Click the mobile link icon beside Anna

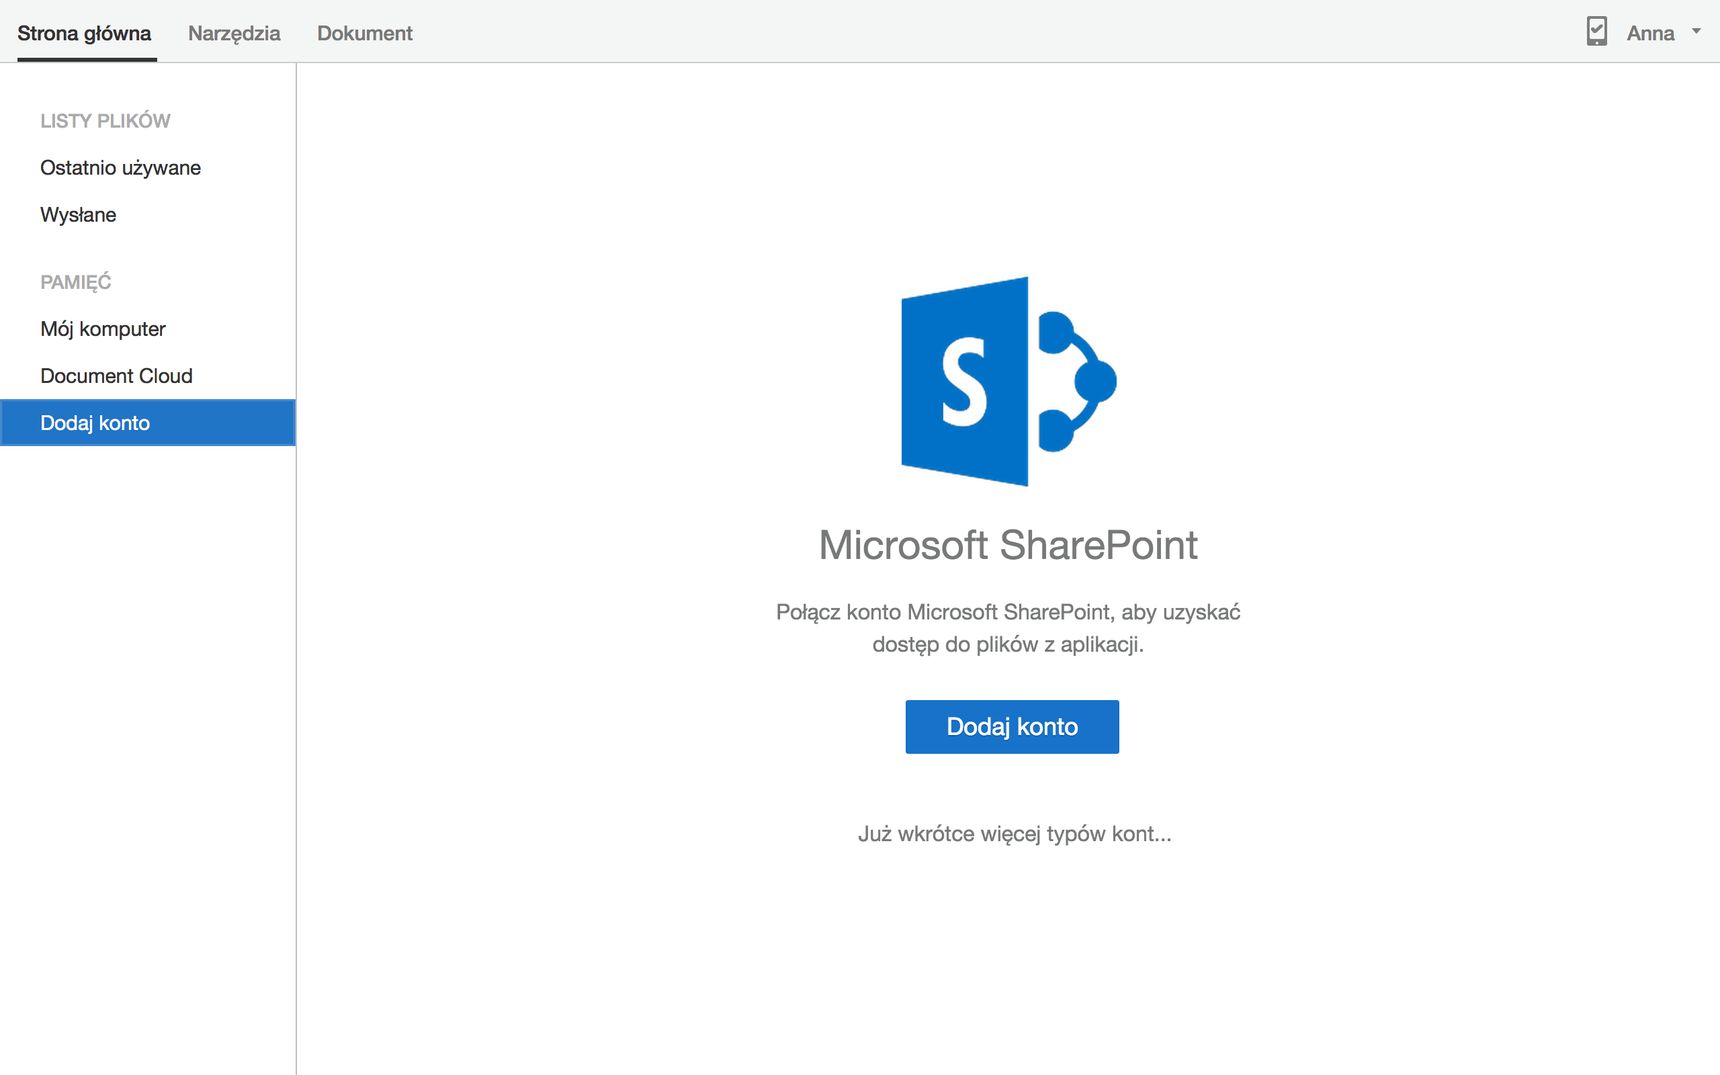point(1597,32)
